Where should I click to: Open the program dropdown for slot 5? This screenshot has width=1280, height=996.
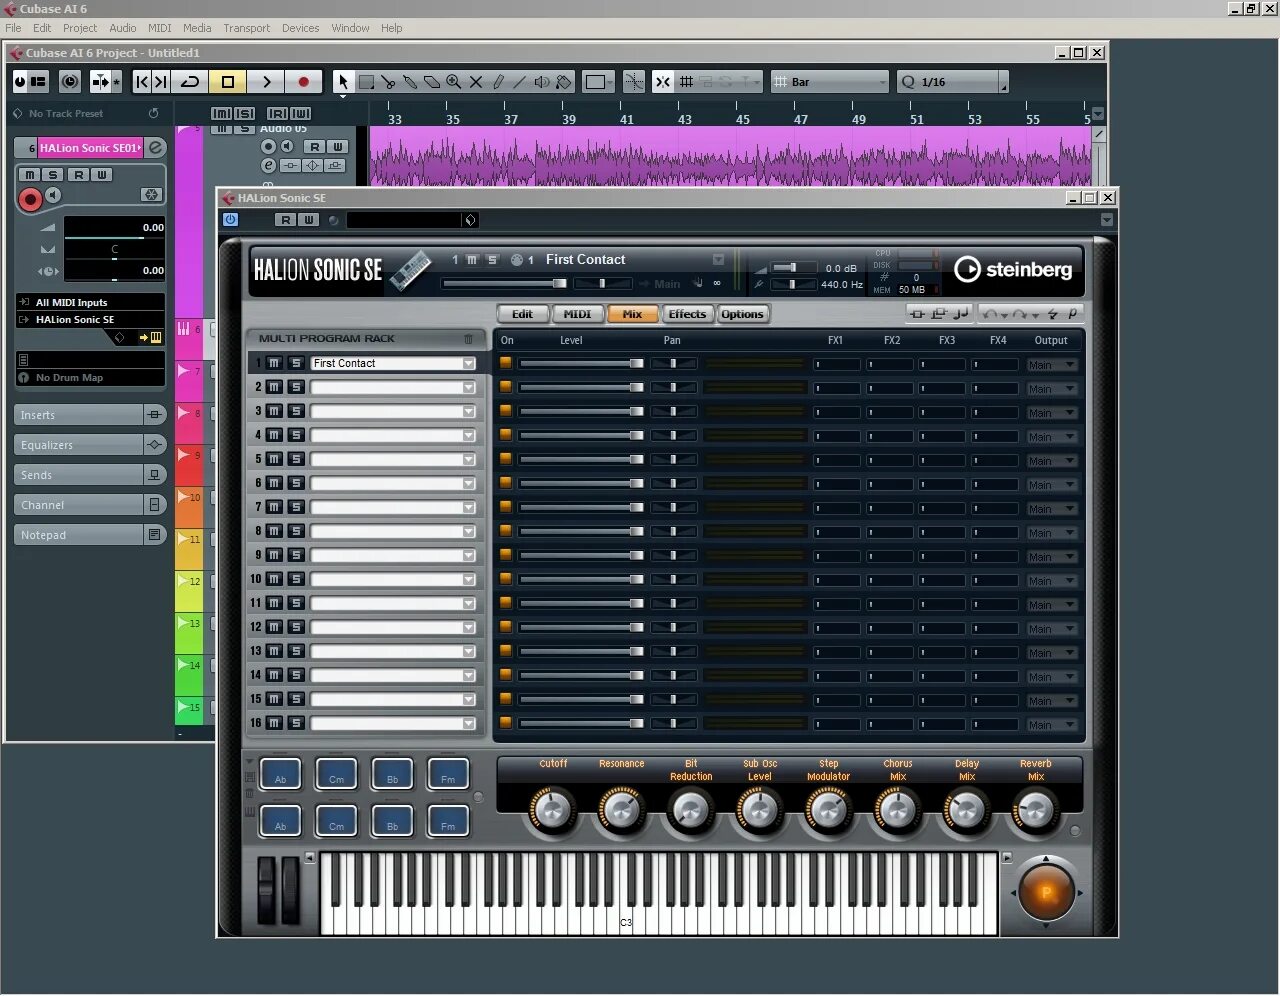click(469, 459)
